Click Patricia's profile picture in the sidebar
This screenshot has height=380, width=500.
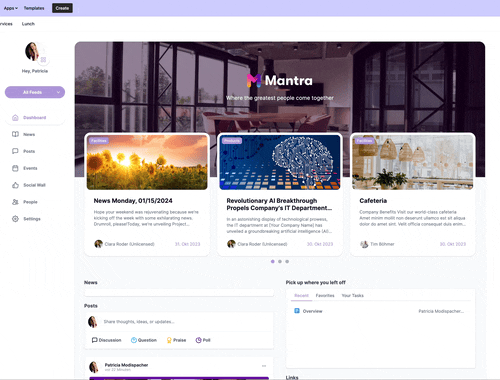click(x=33, y=51)
